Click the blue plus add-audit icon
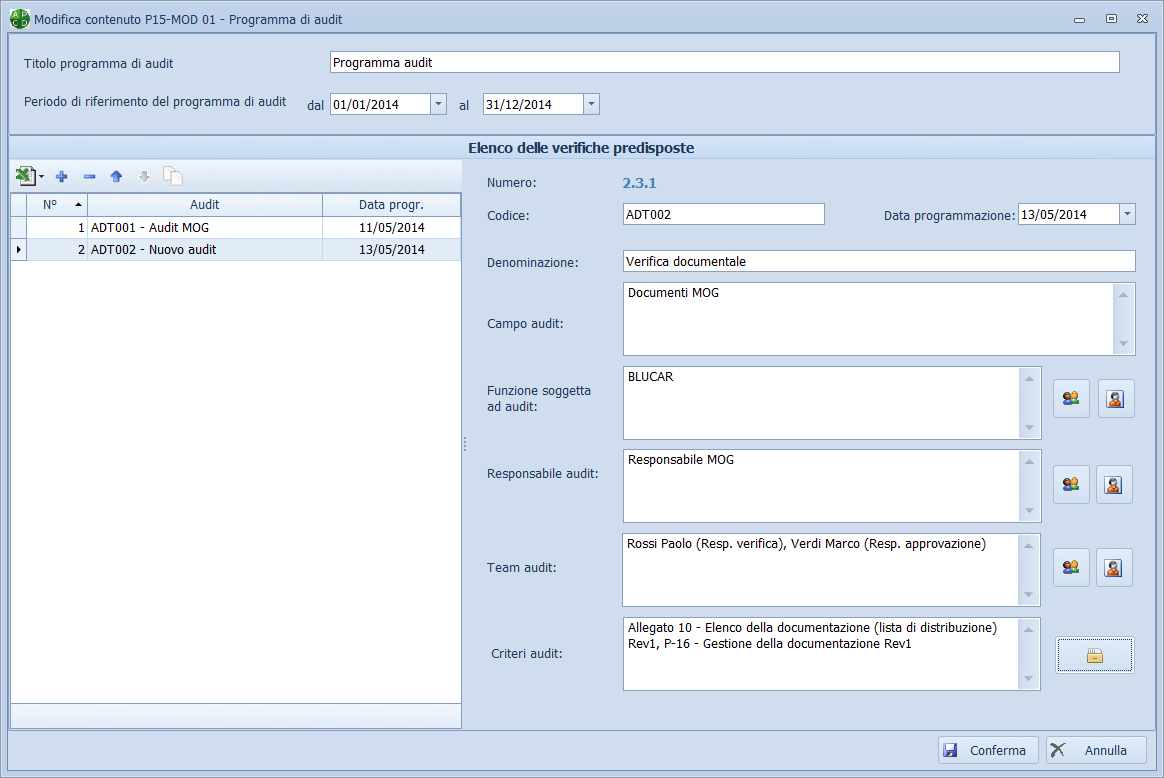Viewport: 1164px width, 778px height. click(x=61, y=177)
